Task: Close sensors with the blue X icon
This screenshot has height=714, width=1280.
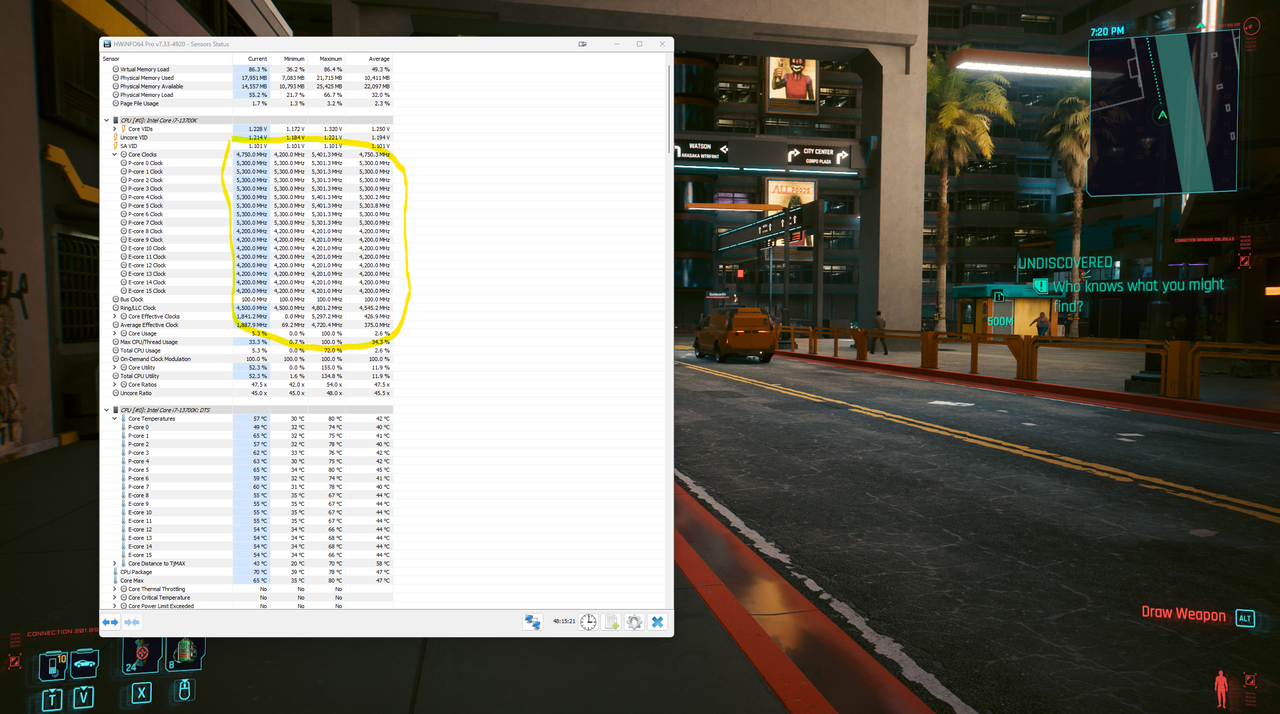Action: (x=657, y=622)
